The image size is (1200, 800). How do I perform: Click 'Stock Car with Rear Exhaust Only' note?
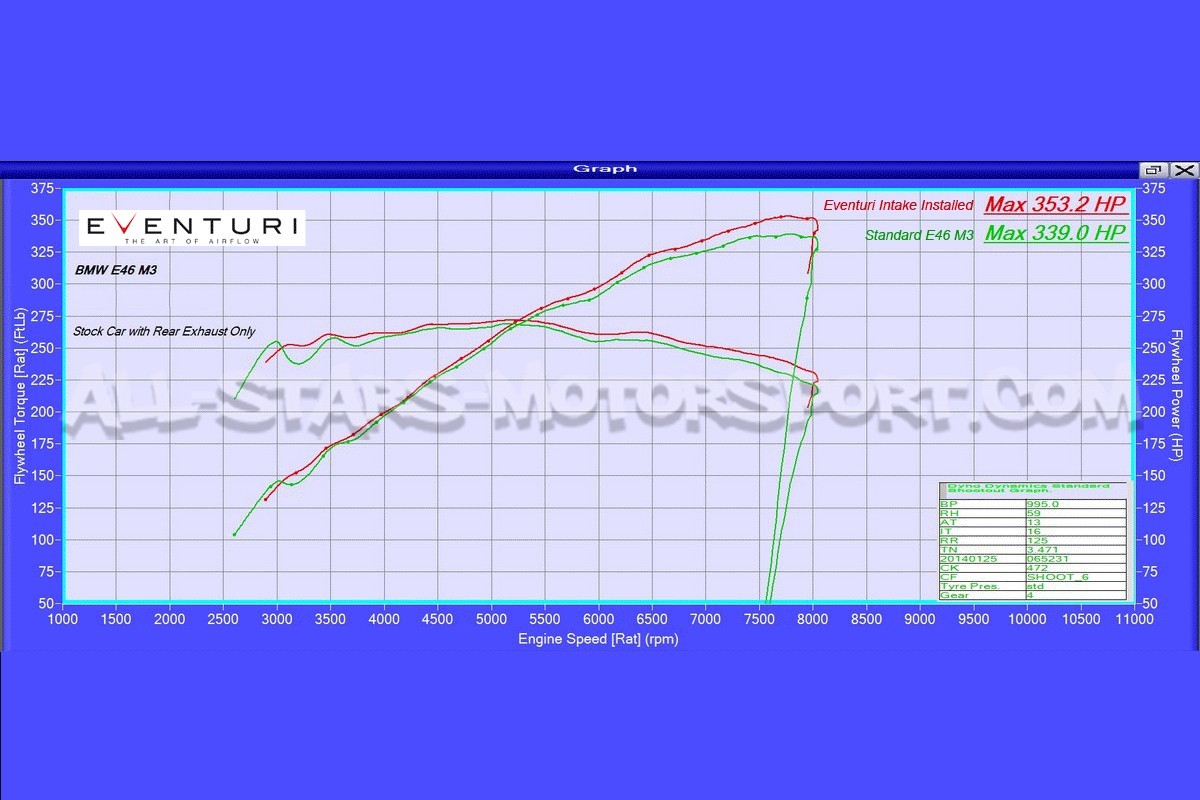coord(164,331)
